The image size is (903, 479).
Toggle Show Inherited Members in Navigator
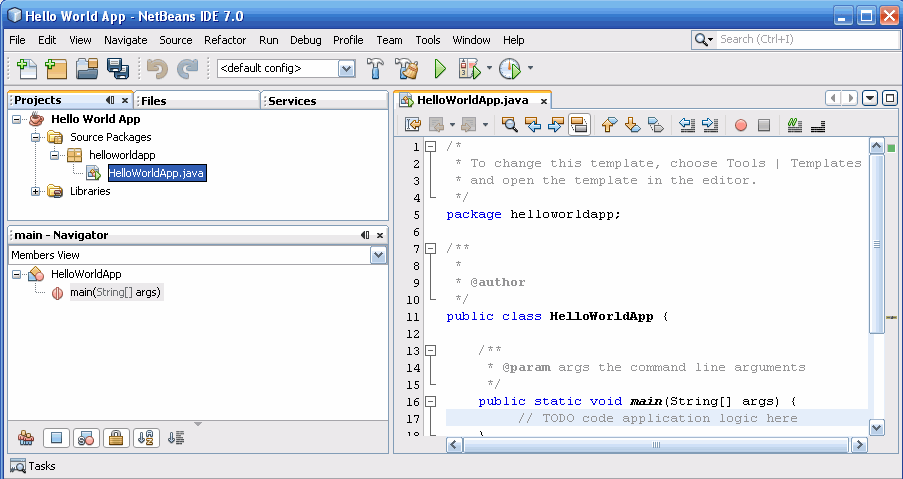[x=26, y=438]
